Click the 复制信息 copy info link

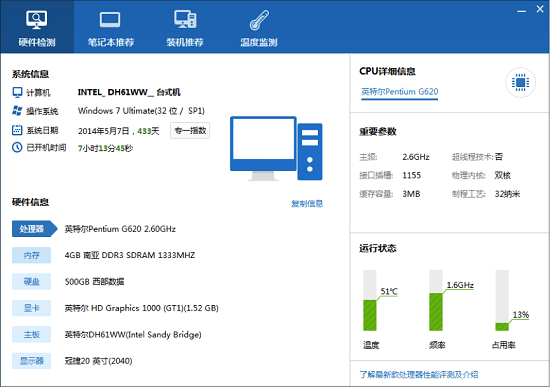click(307, 203)
